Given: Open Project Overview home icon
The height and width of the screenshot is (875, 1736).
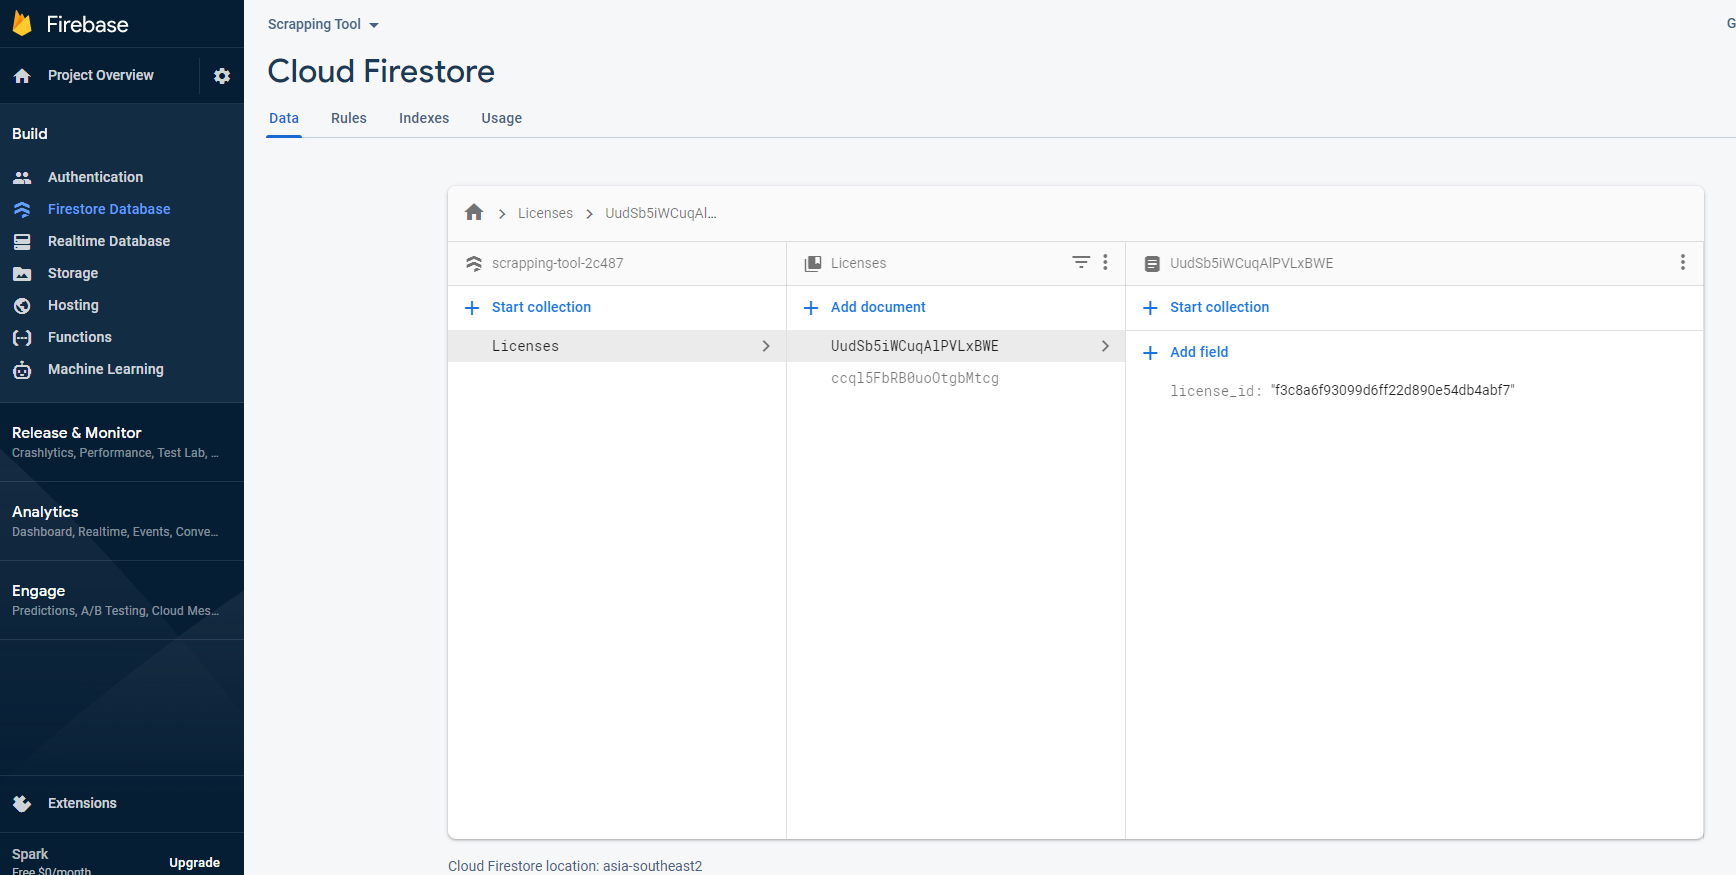Looking at the screenshot, I should click(x=22, y=76).
